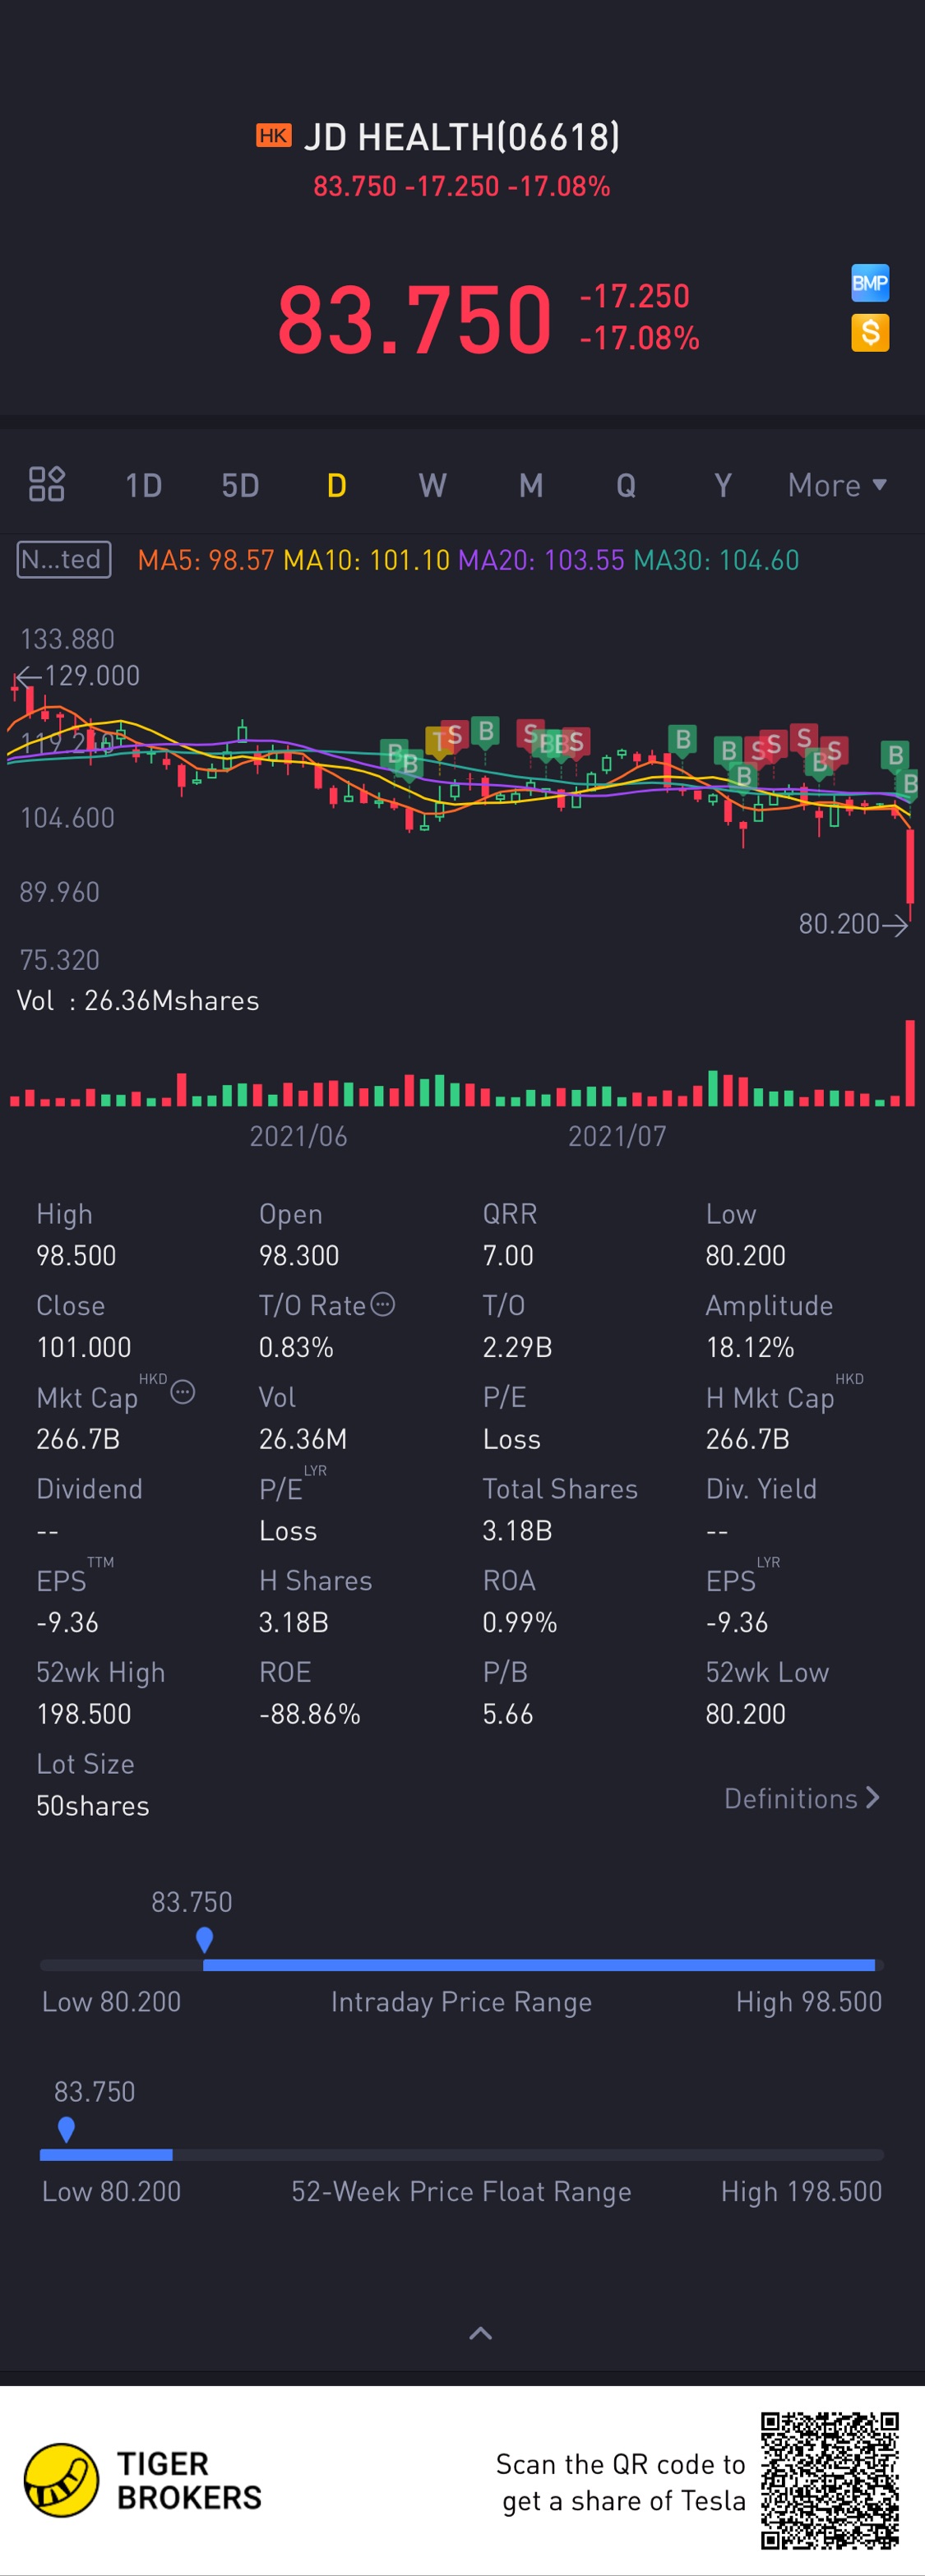Click the 52-Week Price Float Range marker
Screen dimensions: 925x2576
(66, 2129)
